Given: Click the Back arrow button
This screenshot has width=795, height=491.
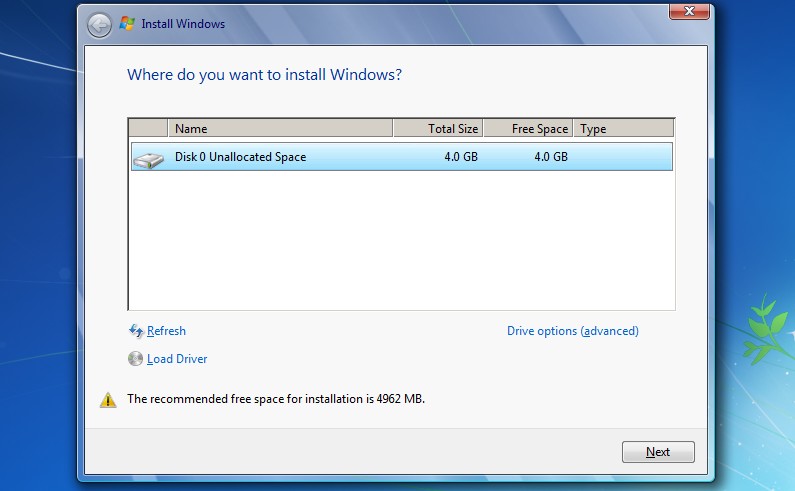Looking at the screenshot, I should pos(99,25).
